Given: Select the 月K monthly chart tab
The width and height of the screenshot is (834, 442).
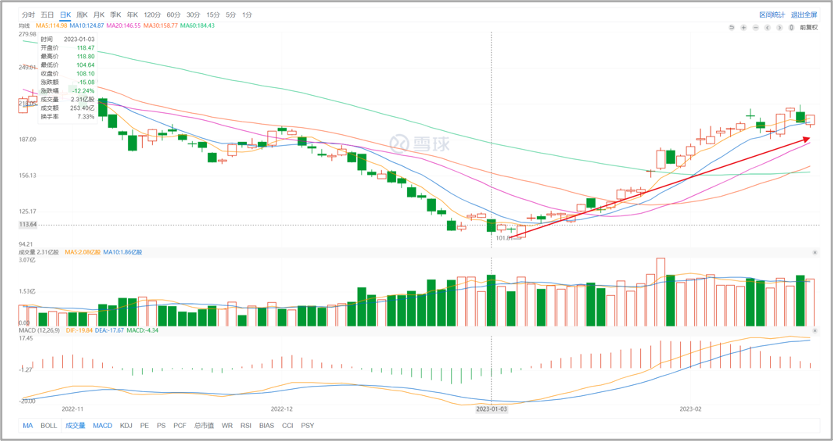Looking at the screenshot, I should (x=98, y=15).
